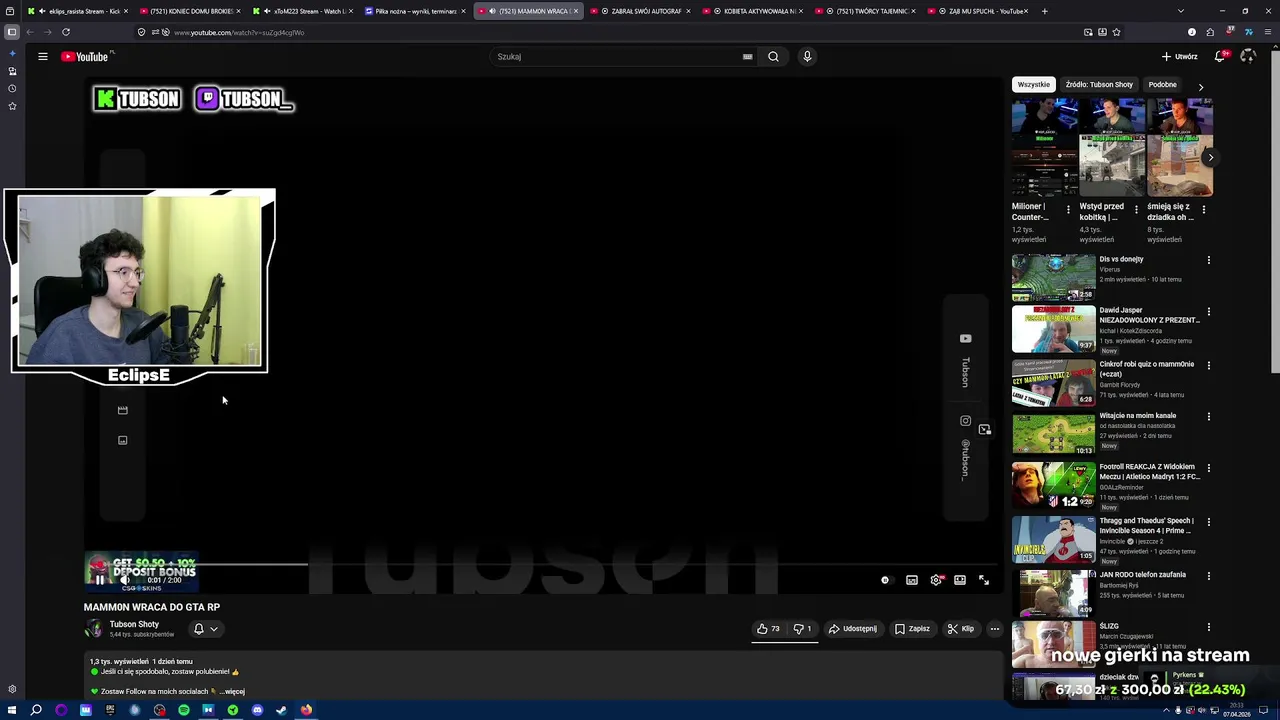Go back in browser history
The height and width of the screenshot is (720, 1280).
pyautogui.click(x=30, y=32)
